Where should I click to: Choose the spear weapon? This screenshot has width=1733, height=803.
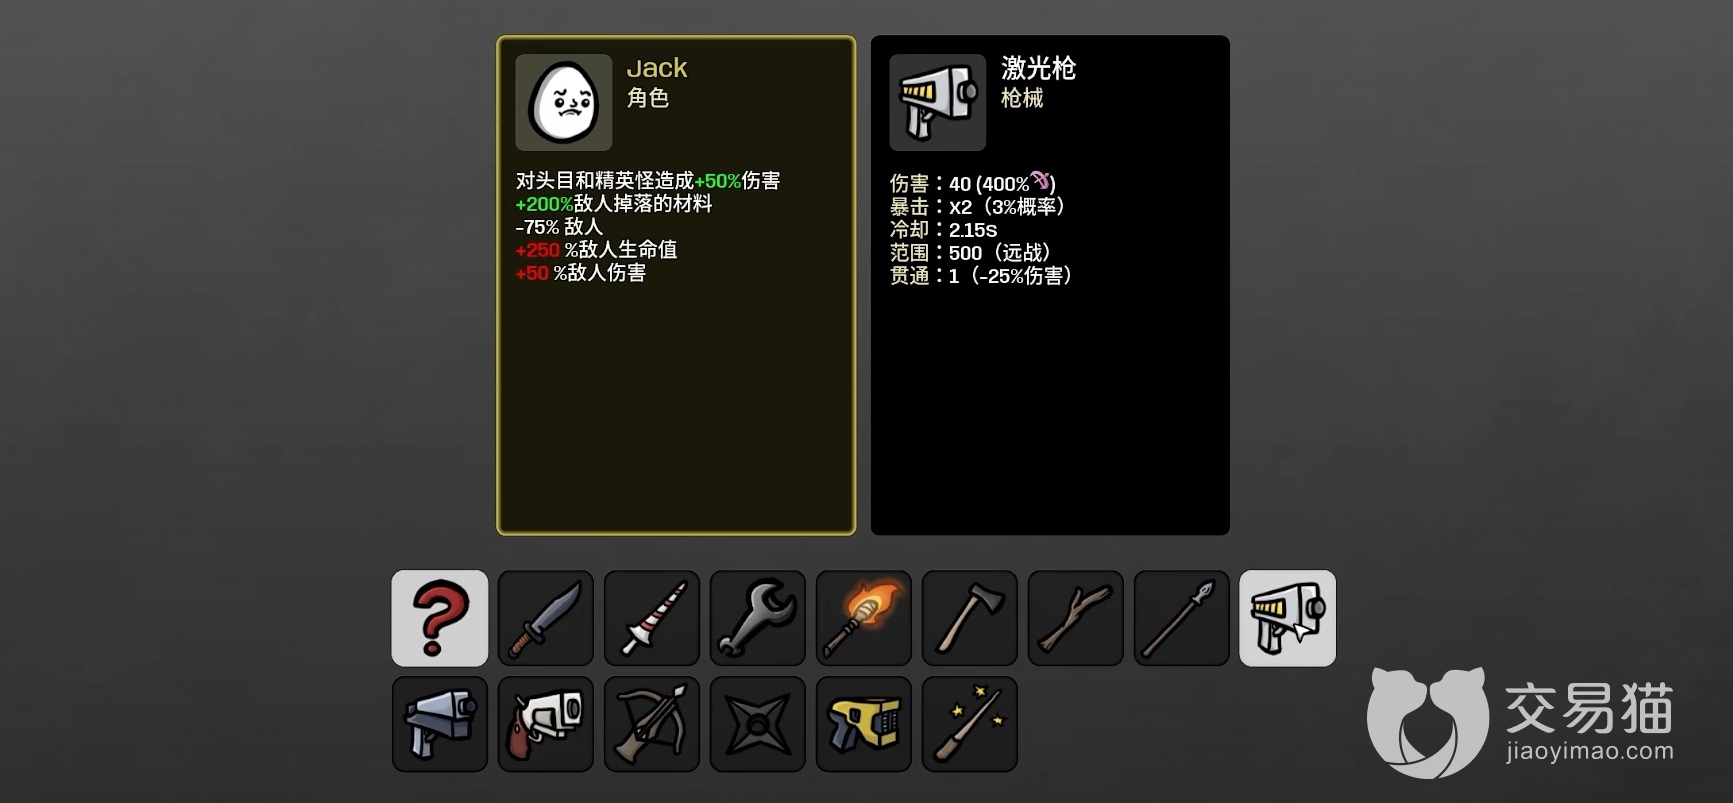click(1182, 618)
